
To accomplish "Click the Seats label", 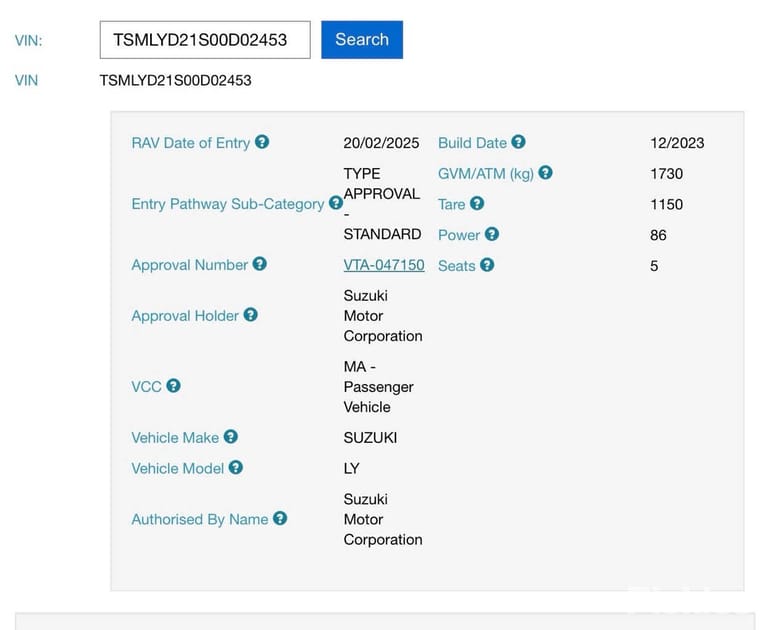I will tap(456, 266).
